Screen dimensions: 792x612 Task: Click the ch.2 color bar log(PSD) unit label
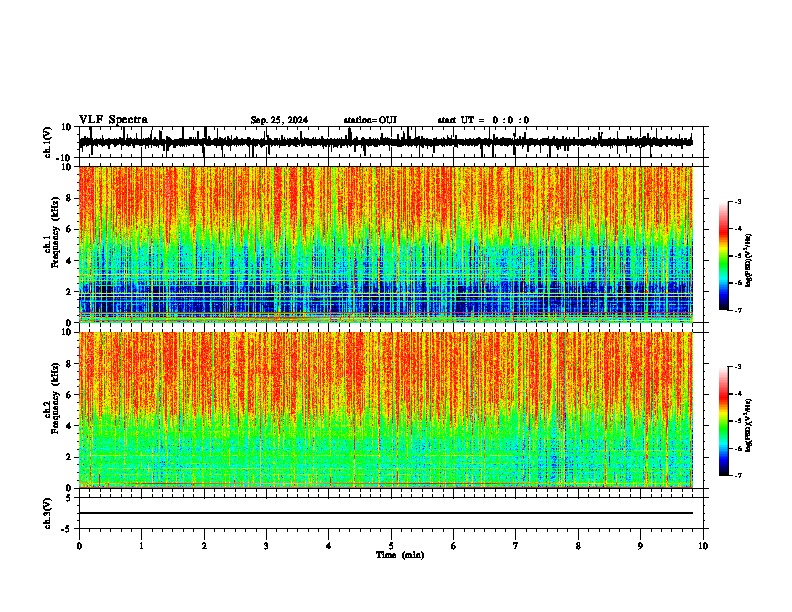(749, 425)
